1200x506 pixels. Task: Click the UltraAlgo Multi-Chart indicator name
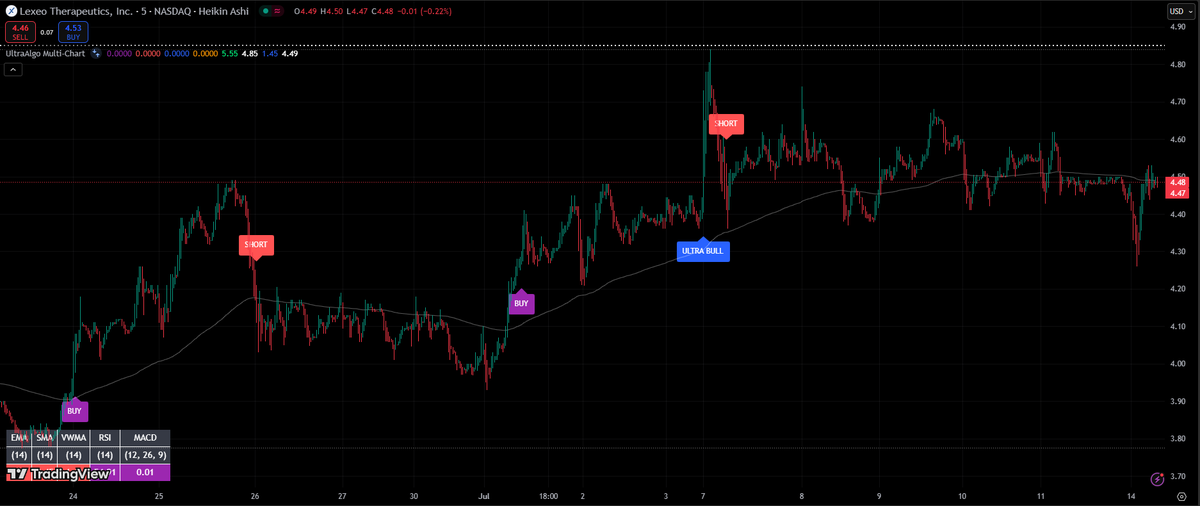click(46, 54)
